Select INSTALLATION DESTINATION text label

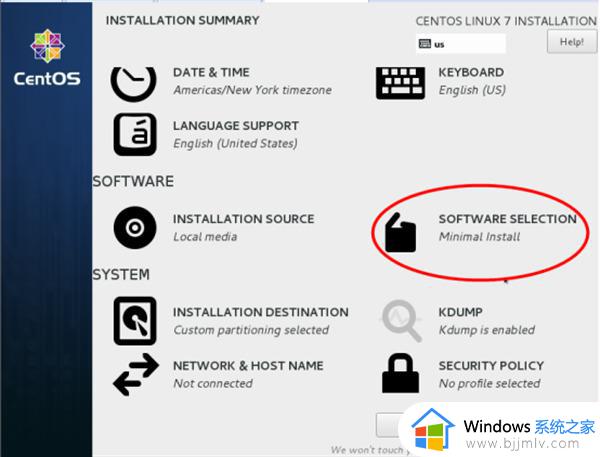260,313
